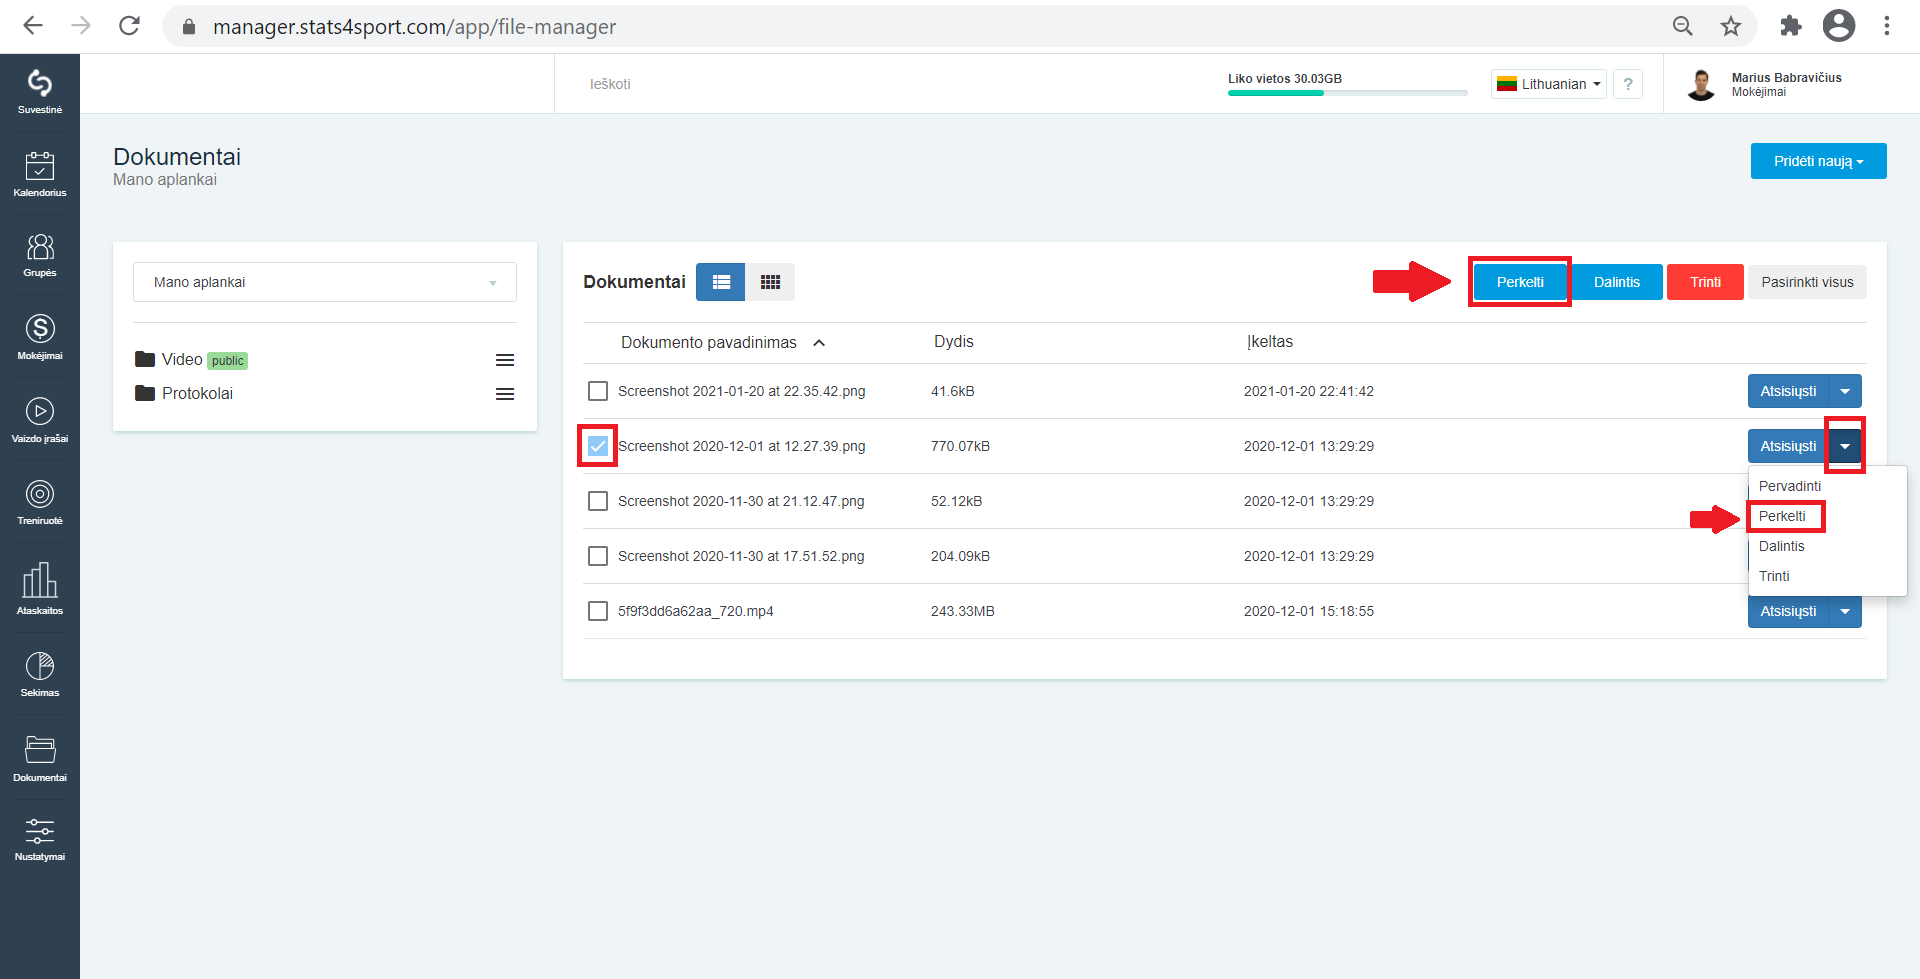1920x979 pixels.
Task: Open hamburger menu for Video folder
Action: click(505, 360)
